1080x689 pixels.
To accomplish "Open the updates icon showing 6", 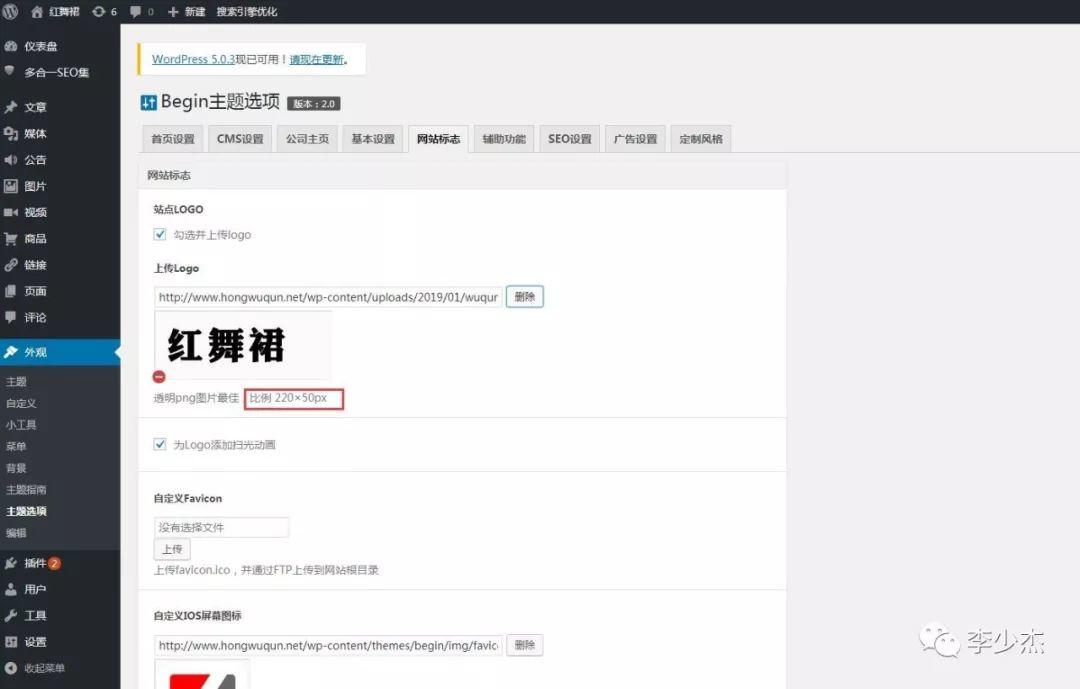I will (x=104, y=12).
